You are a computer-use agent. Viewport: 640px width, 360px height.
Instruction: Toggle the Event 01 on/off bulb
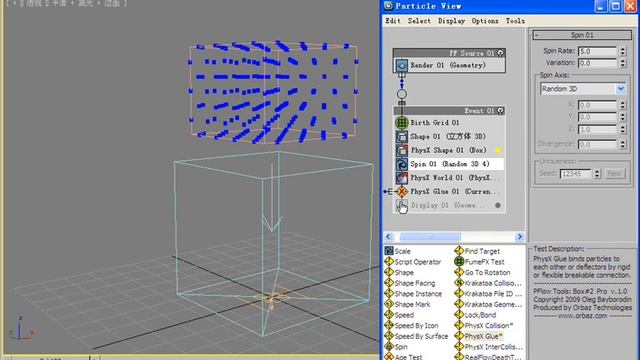[500, 111]
